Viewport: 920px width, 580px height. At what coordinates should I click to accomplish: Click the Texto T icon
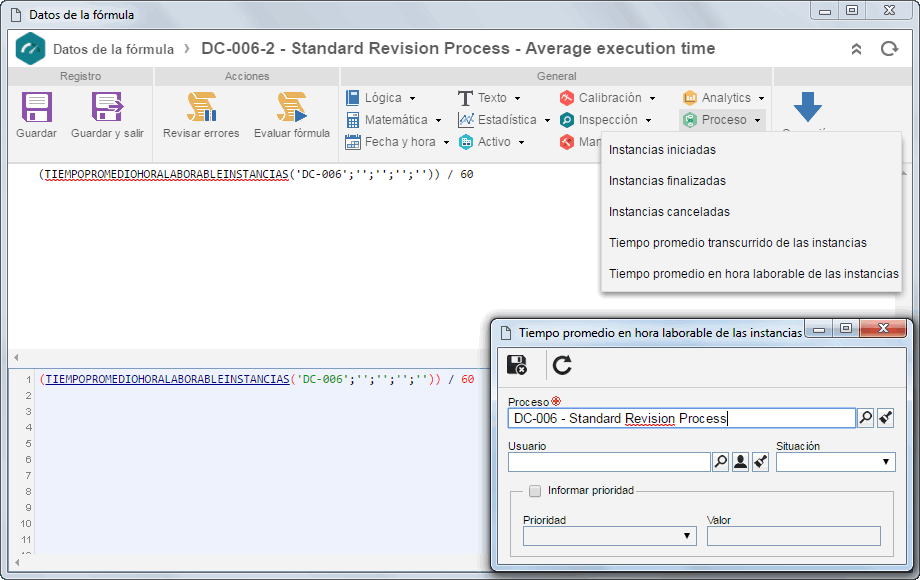tap(465, 98)
